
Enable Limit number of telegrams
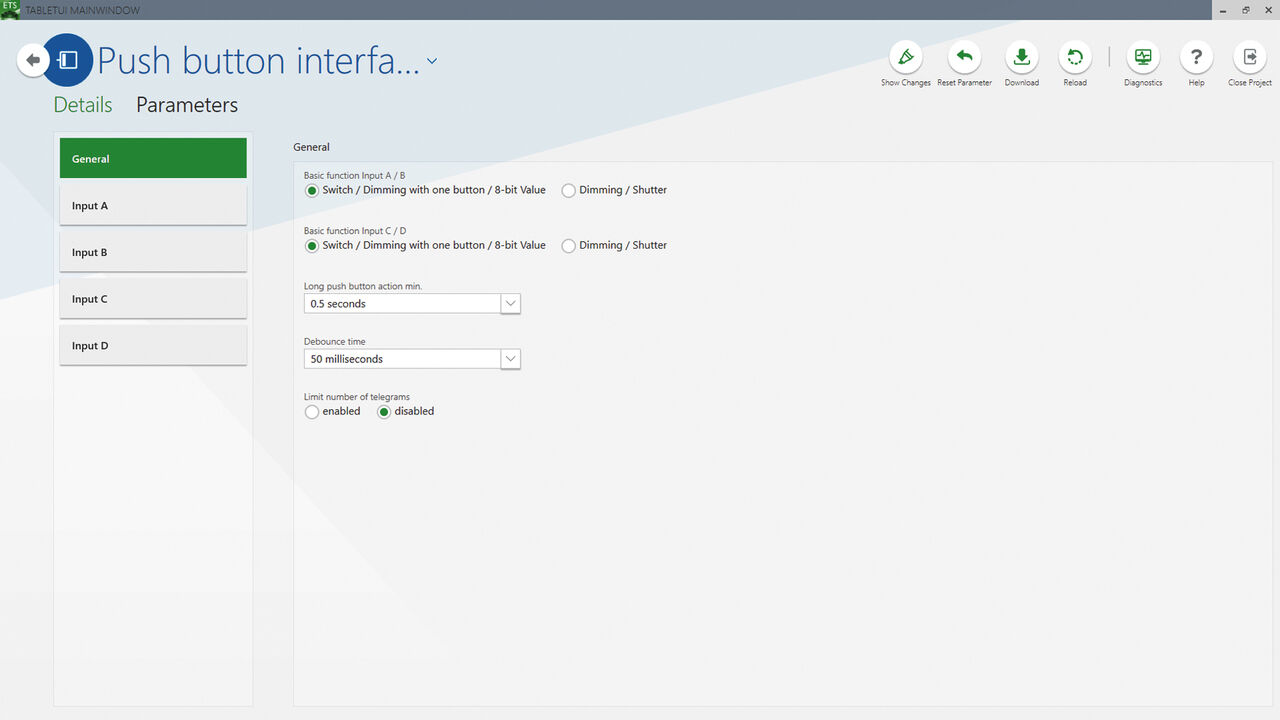[x=312, y=412]
